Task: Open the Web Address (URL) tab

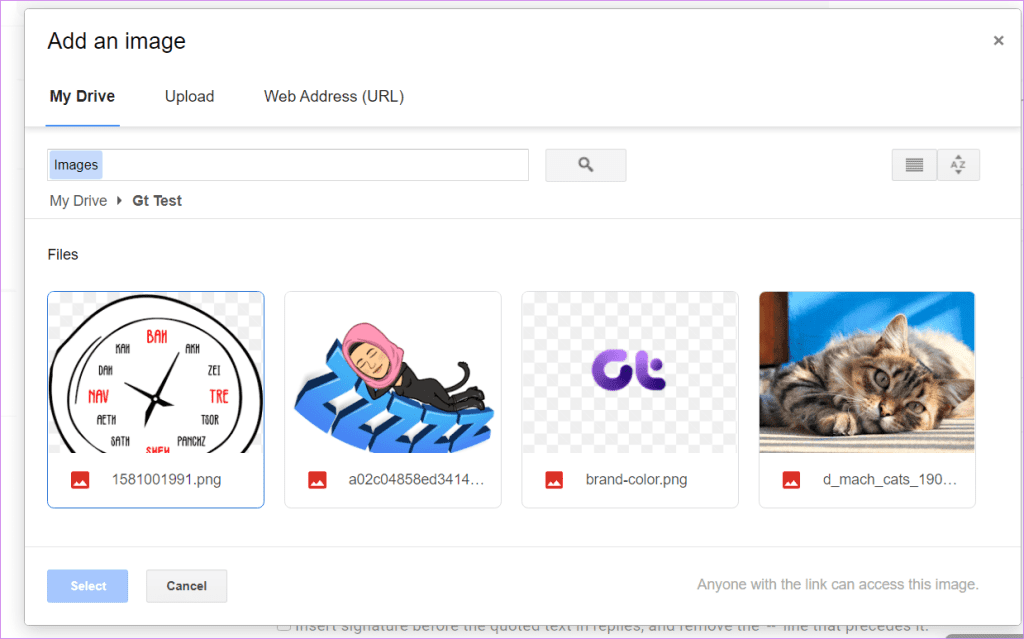Action: (333, 97)
